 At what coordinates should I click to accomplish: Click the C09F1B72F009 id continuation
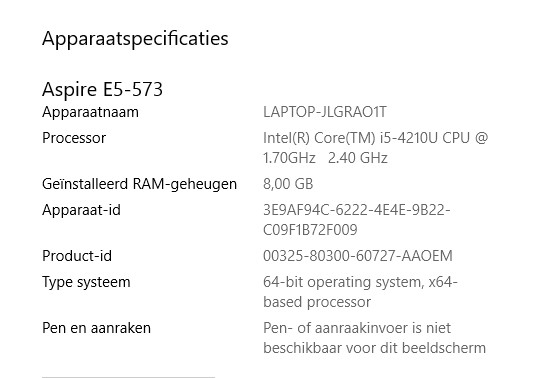pyautogui.click(x=310, y=230)
